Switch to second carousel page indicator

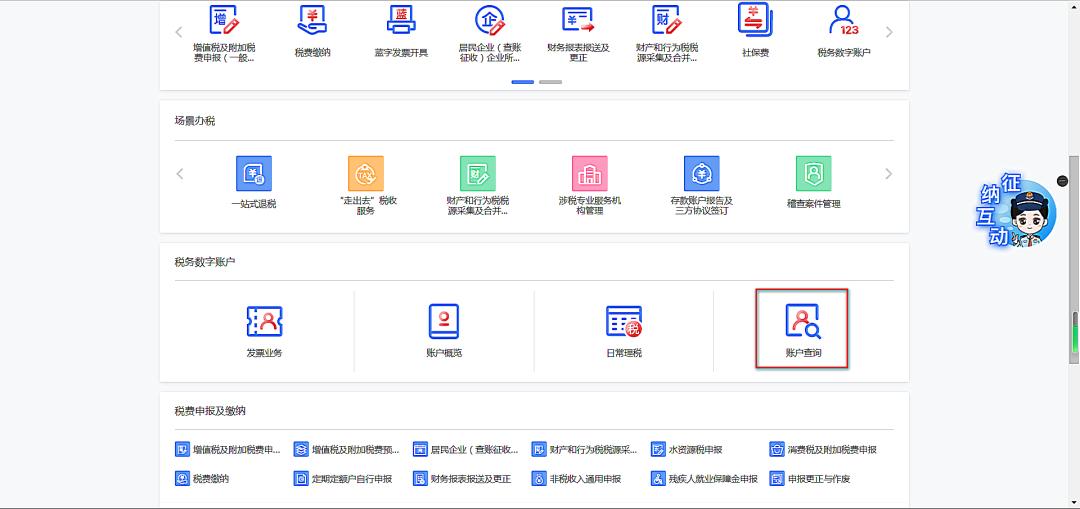coord(550,82)
